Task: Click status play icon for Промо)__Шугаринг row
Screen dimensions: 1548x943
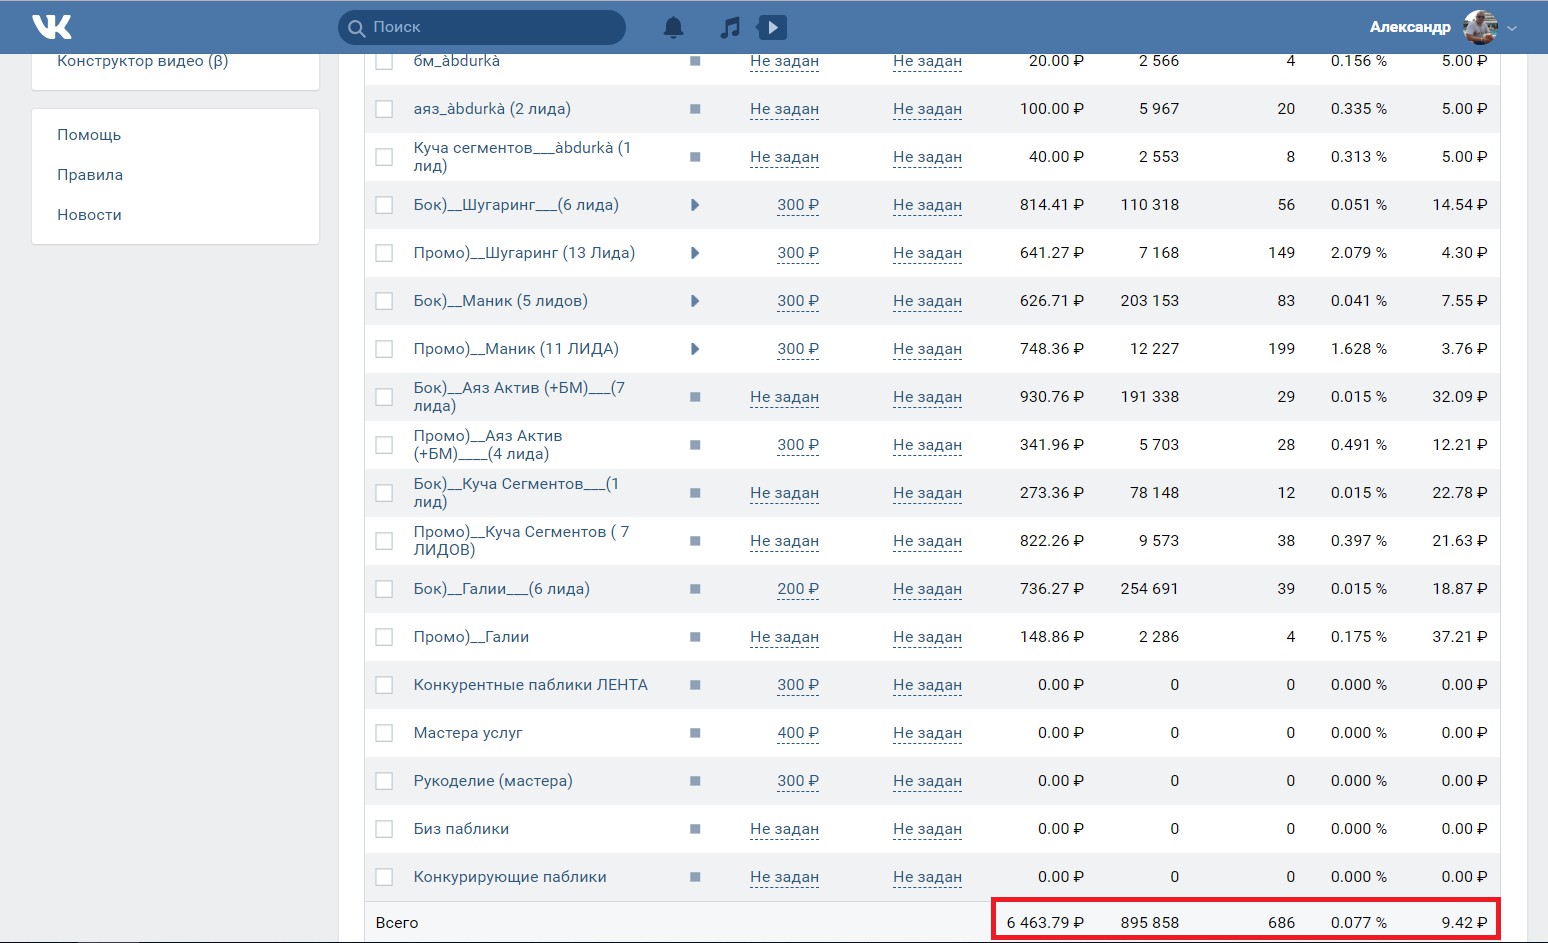Action: click(695, 253)
